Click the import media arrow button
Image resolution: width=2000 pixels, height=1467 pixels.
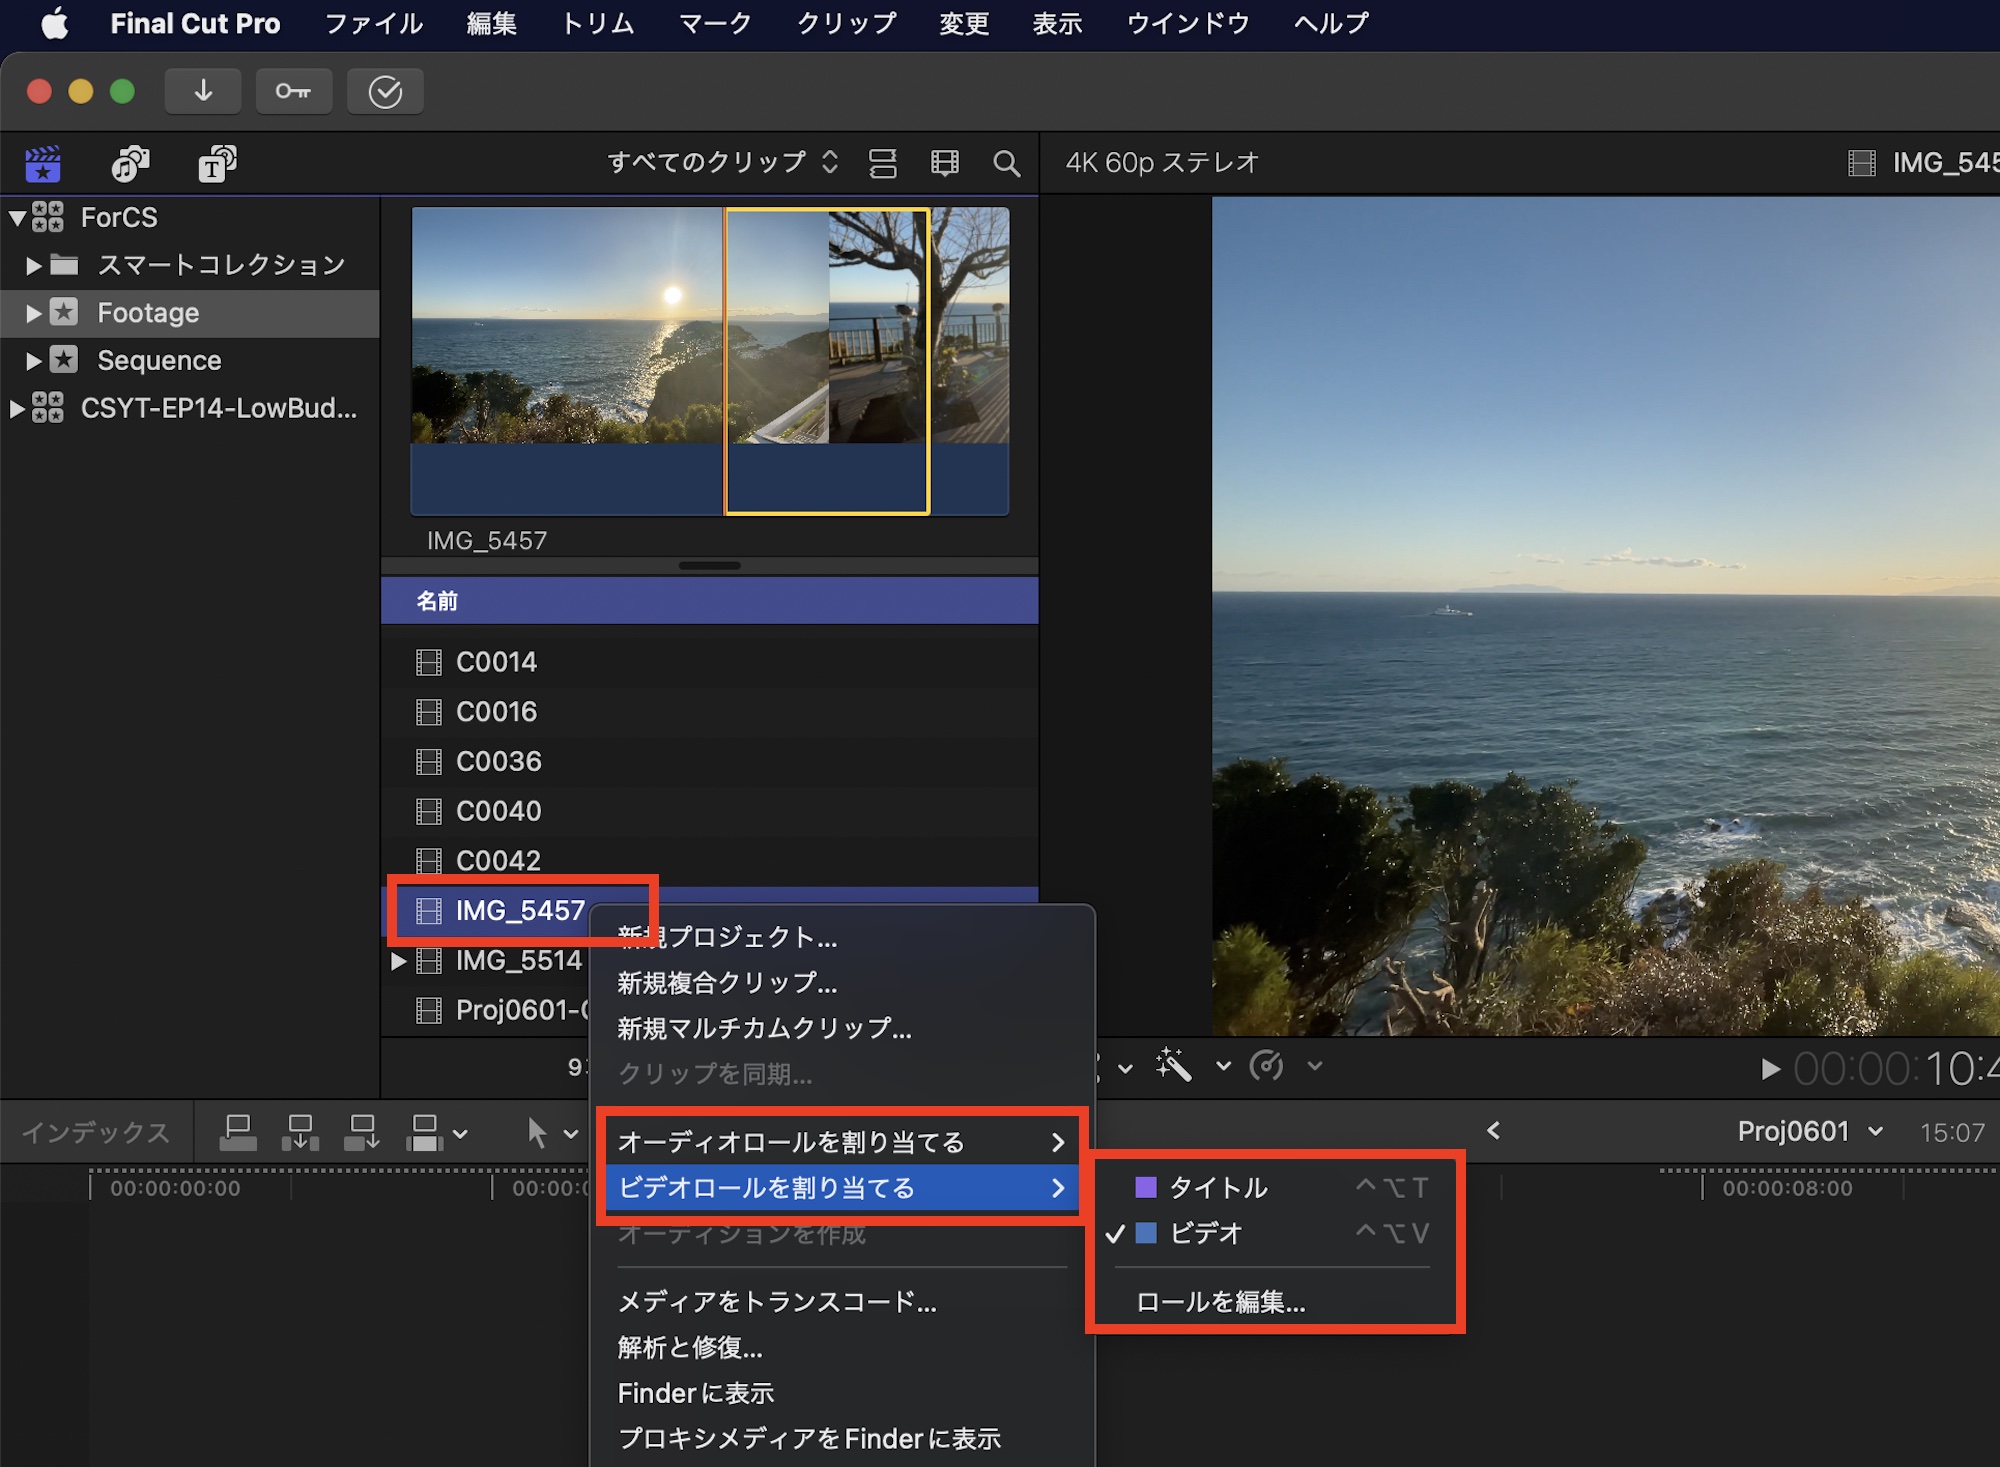point(203,91)
